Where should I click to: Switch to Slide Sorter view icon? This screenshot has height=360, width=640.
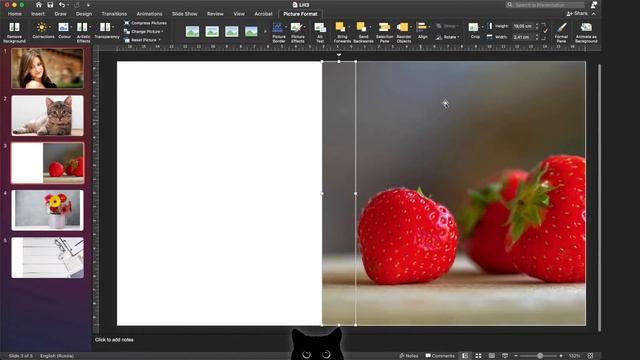click(478, 356)
